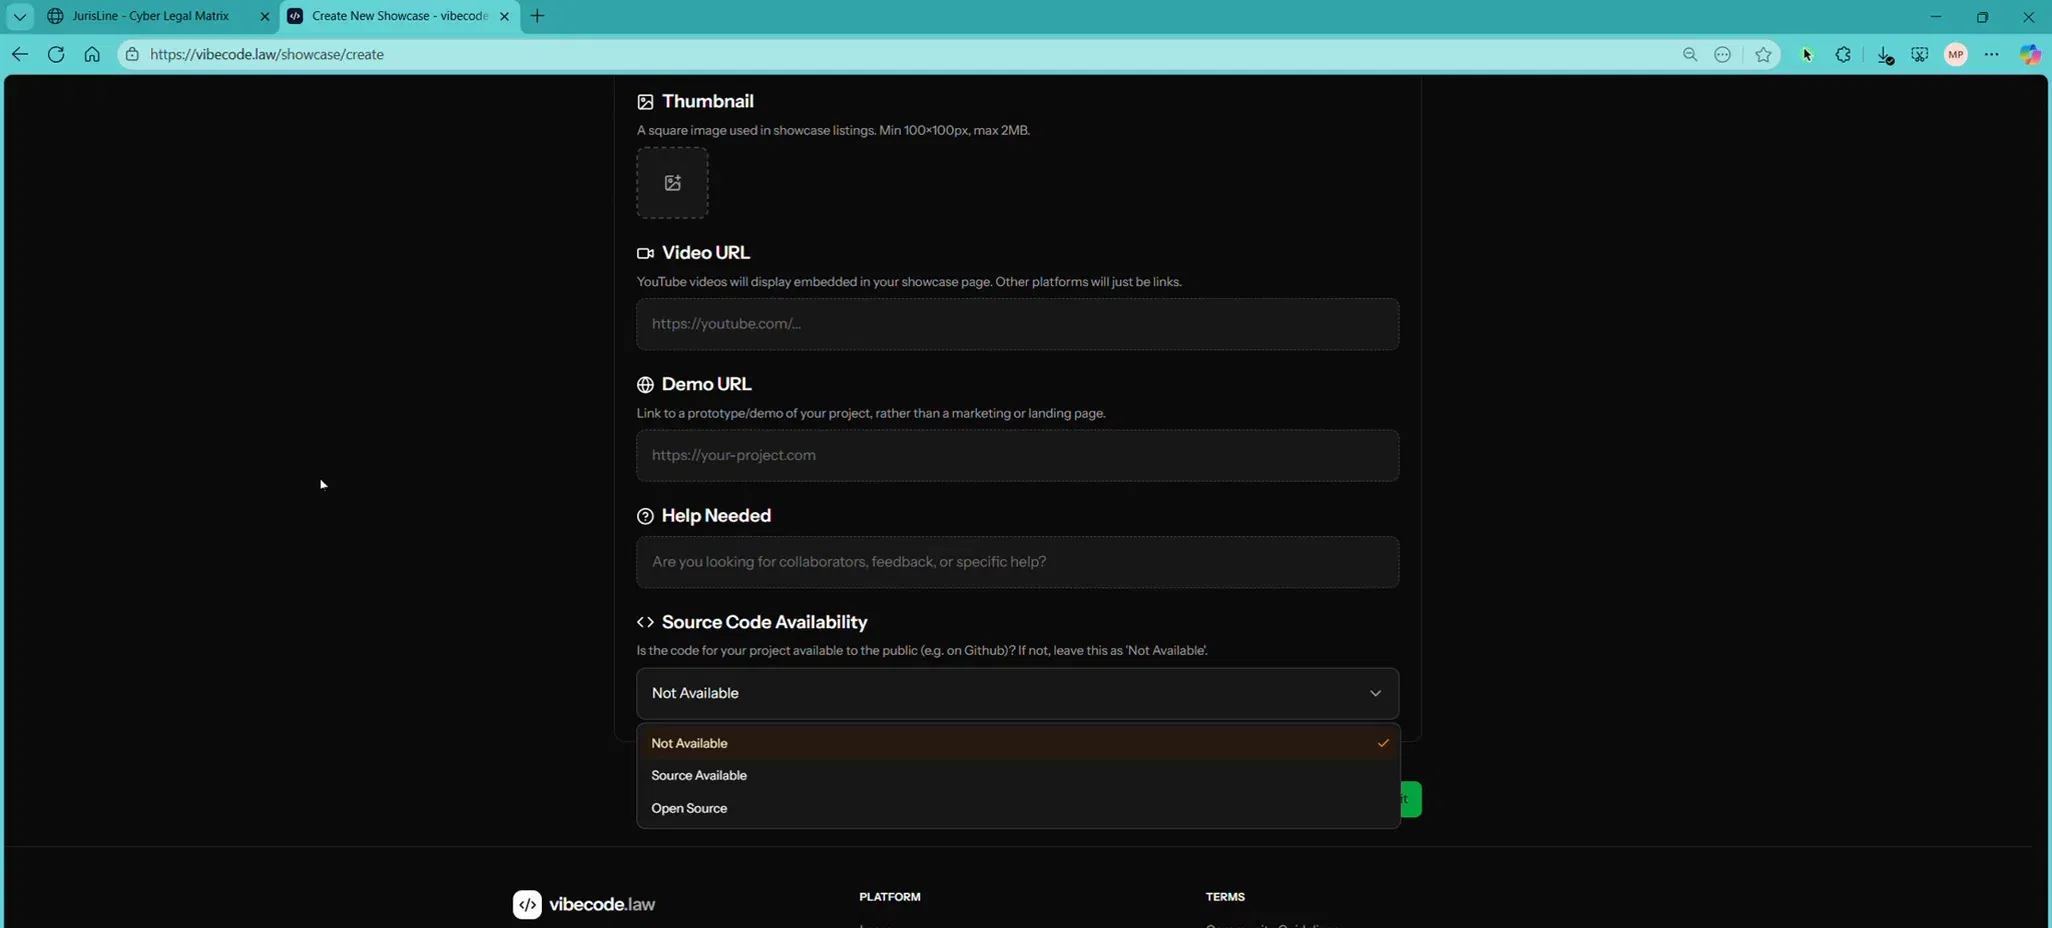Image resolution: width=2052 pixels, height=928 pixels.
Task: Switch to JurisLine - Cyber Legal Matrix tab
Action: pyautogui.click(x=150, y=16)
